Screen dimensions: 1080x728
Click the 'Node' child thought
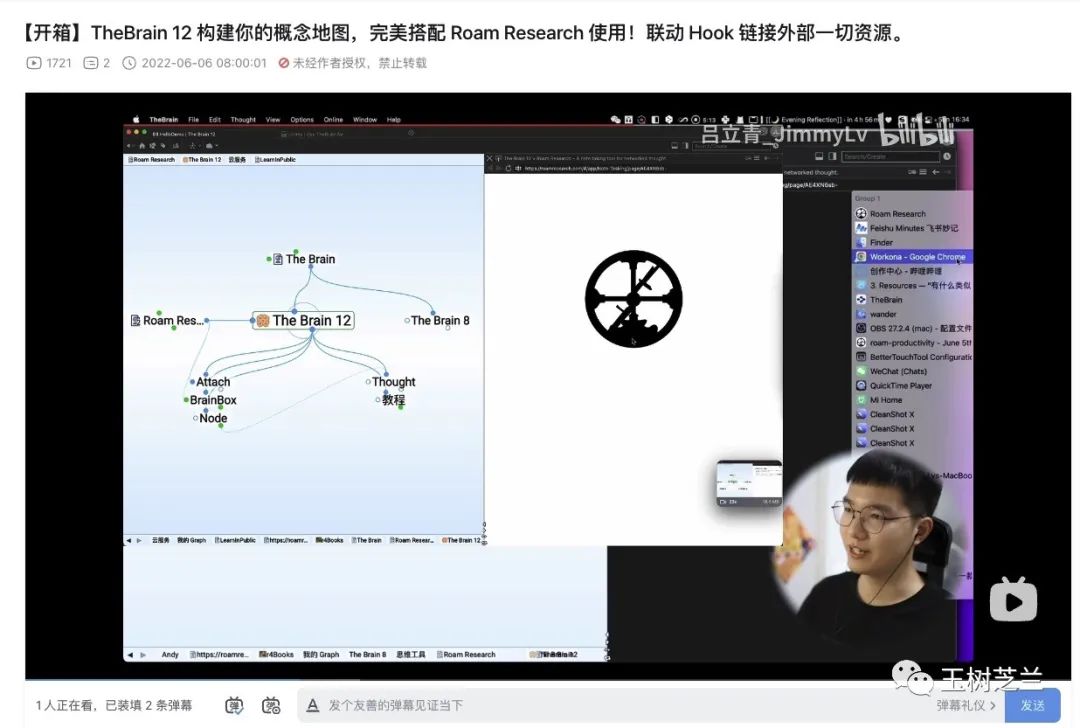[213, 418]
